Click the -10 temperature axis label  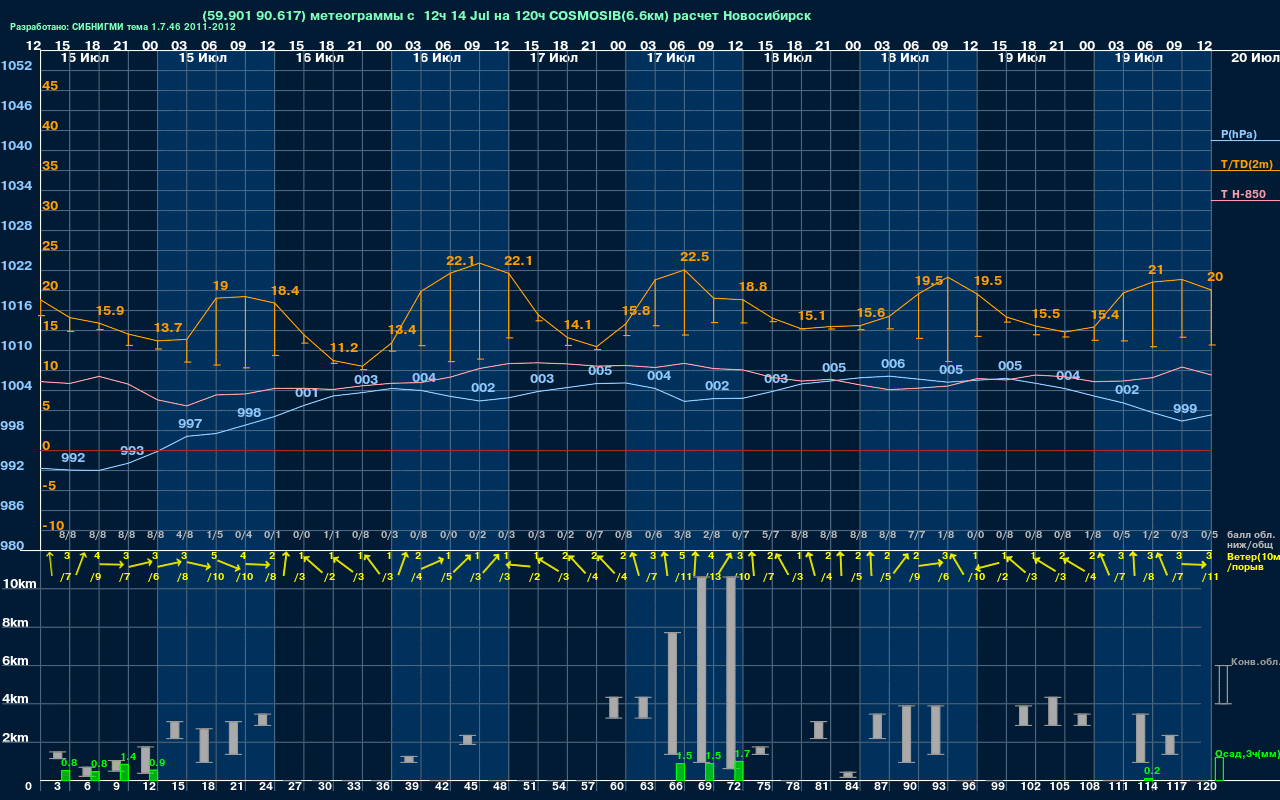point(53,526)
